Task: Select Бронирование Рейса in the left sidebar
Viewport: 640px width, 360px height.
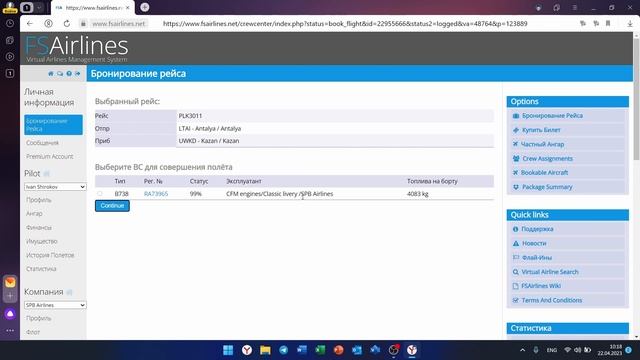Action: [x=53, y=124]
